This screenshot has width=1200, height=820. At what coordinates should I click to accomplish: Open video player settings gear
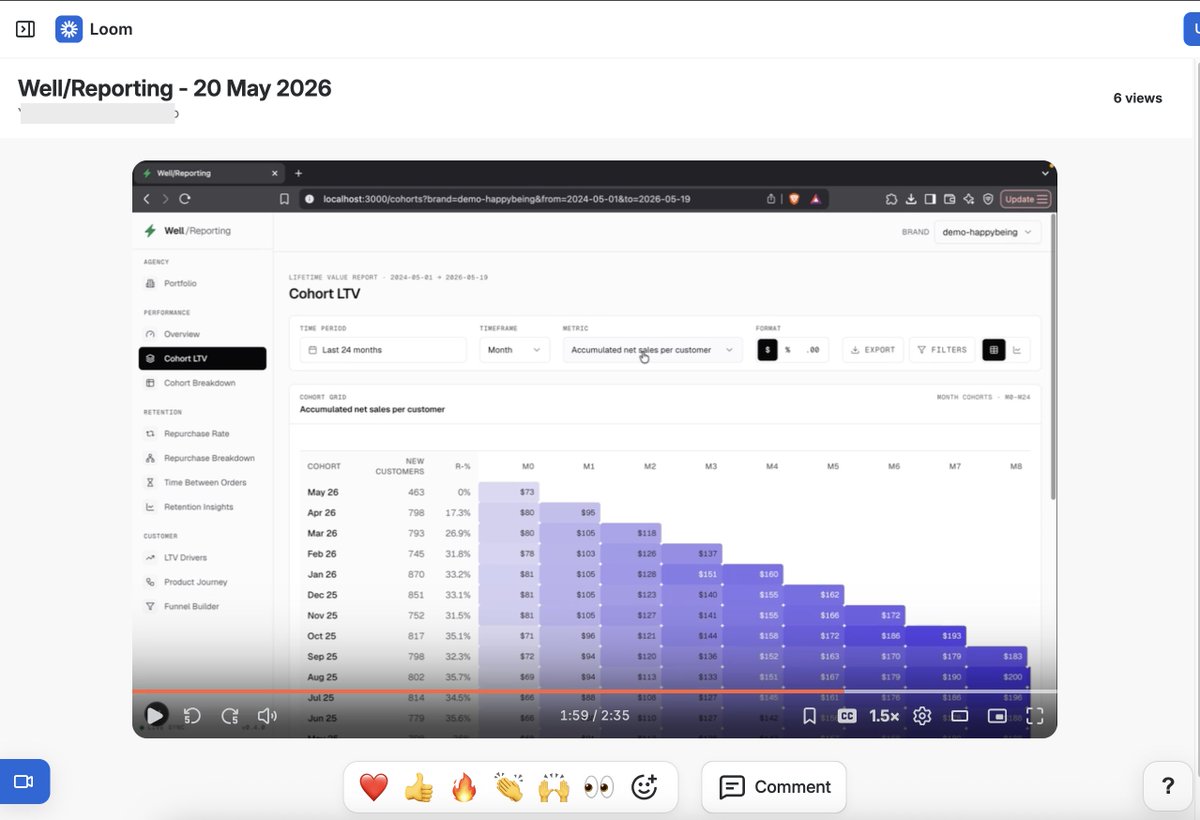(922, 716)
